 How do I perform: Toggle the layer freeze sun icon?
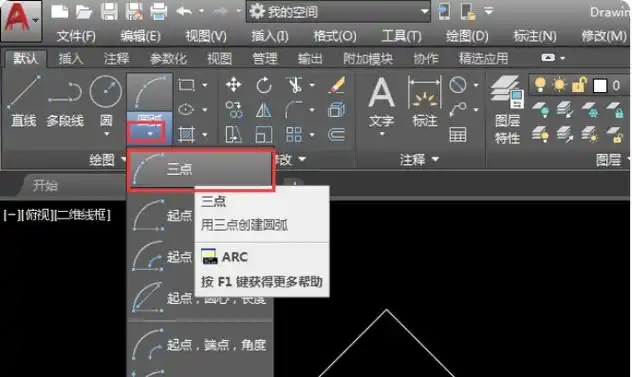click(x=559, y=85)
